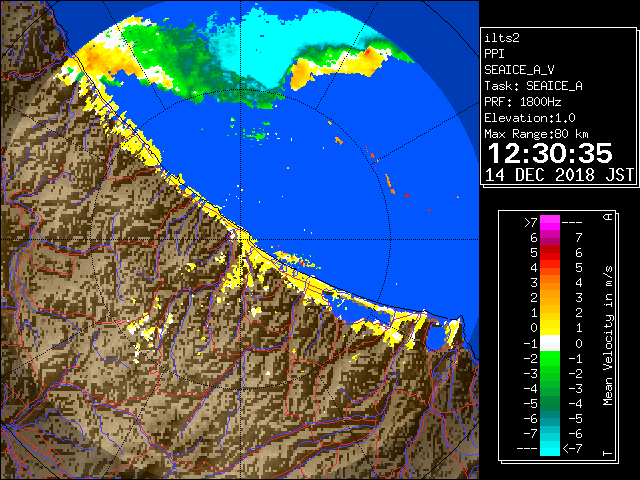The image size is (640, 480).
Task: Pick the bright green swatch in the legend
Action: pos(550,358)
